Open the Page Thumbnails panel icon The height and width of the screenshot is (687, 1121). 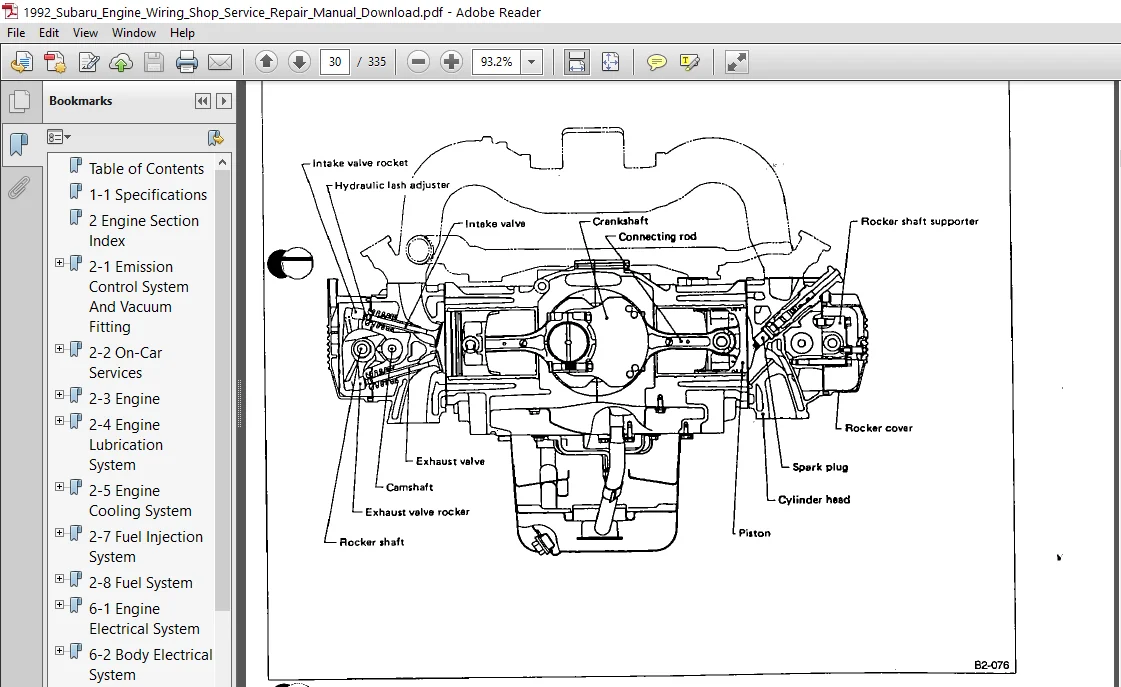point(19,101)
